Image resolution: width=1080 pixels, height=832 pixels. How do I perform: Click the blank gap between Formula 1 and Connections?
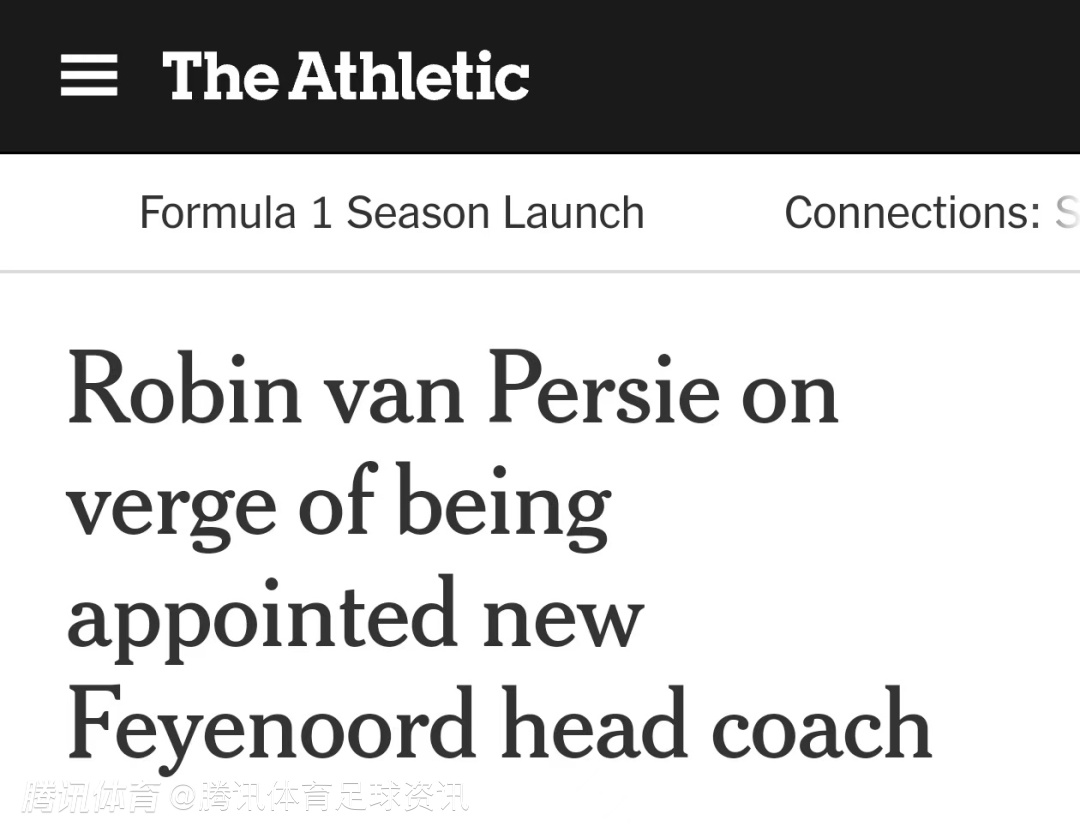pyautogui.click(x=714, y=213)
